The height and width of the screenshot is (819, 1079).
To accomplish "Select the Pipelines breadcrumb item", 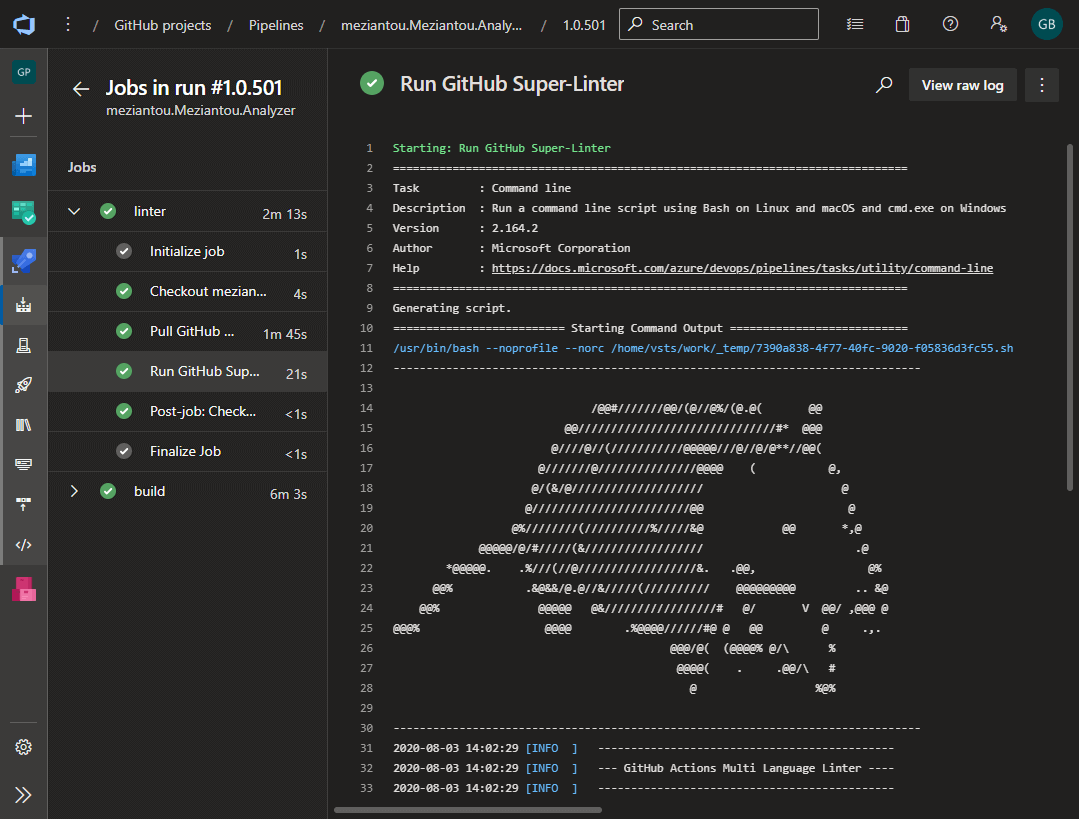I will [276, 25].
